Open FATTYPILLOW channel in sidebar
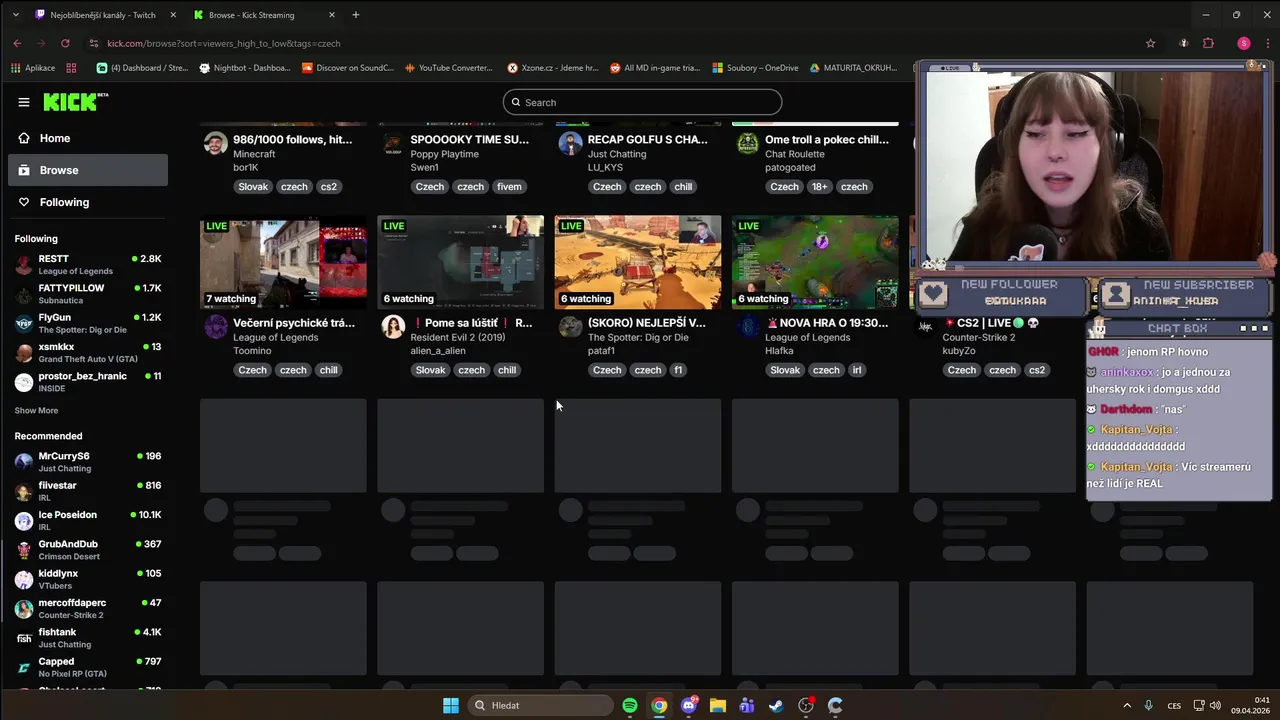 tap(88, 294)
